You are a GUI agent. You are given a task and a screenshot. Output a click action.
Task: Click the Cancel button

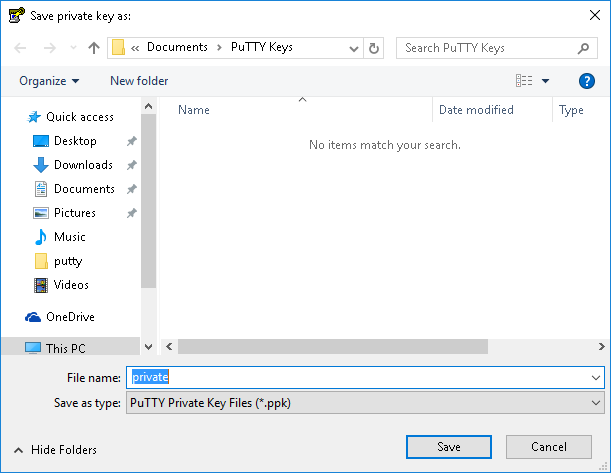click(x=549, y=447)
